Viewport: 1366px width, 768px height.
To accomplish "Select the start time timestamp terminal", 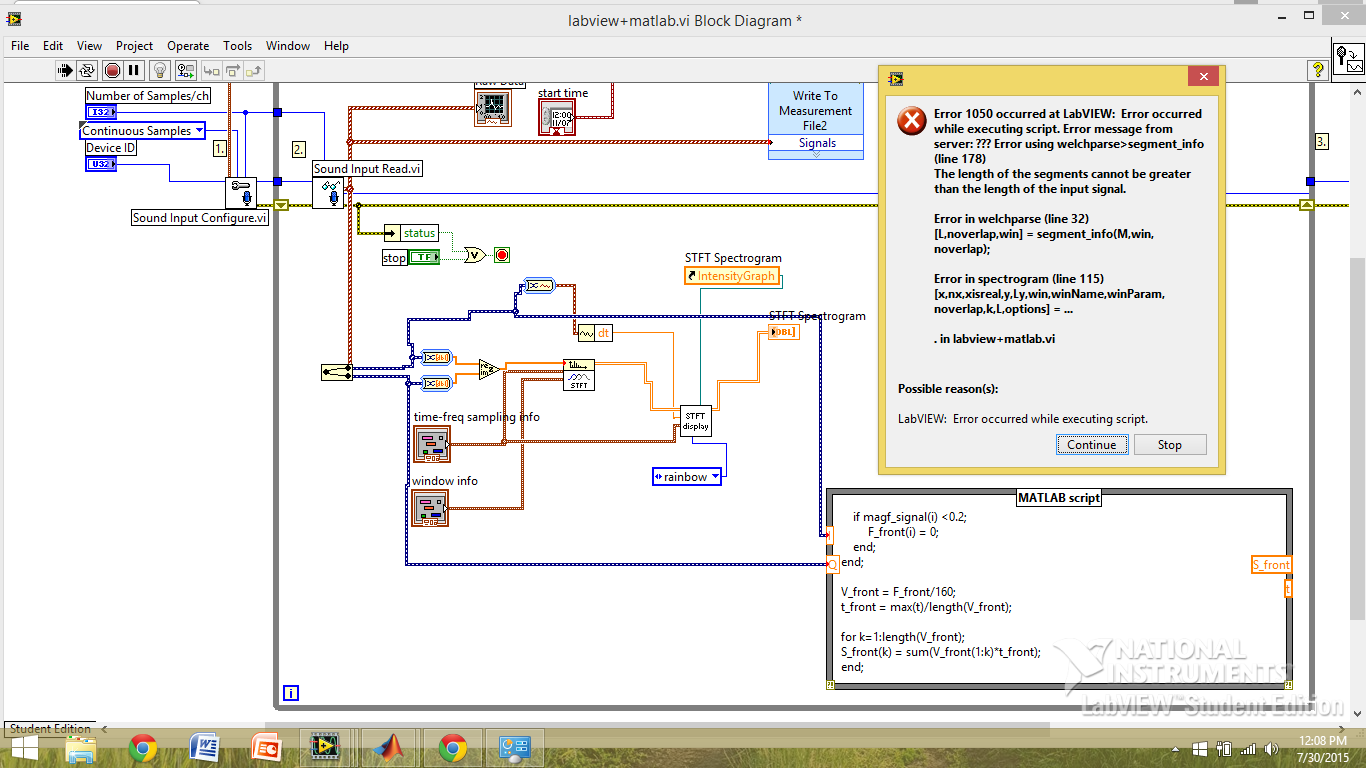I will pyautogui.click(x=557, y=118).
